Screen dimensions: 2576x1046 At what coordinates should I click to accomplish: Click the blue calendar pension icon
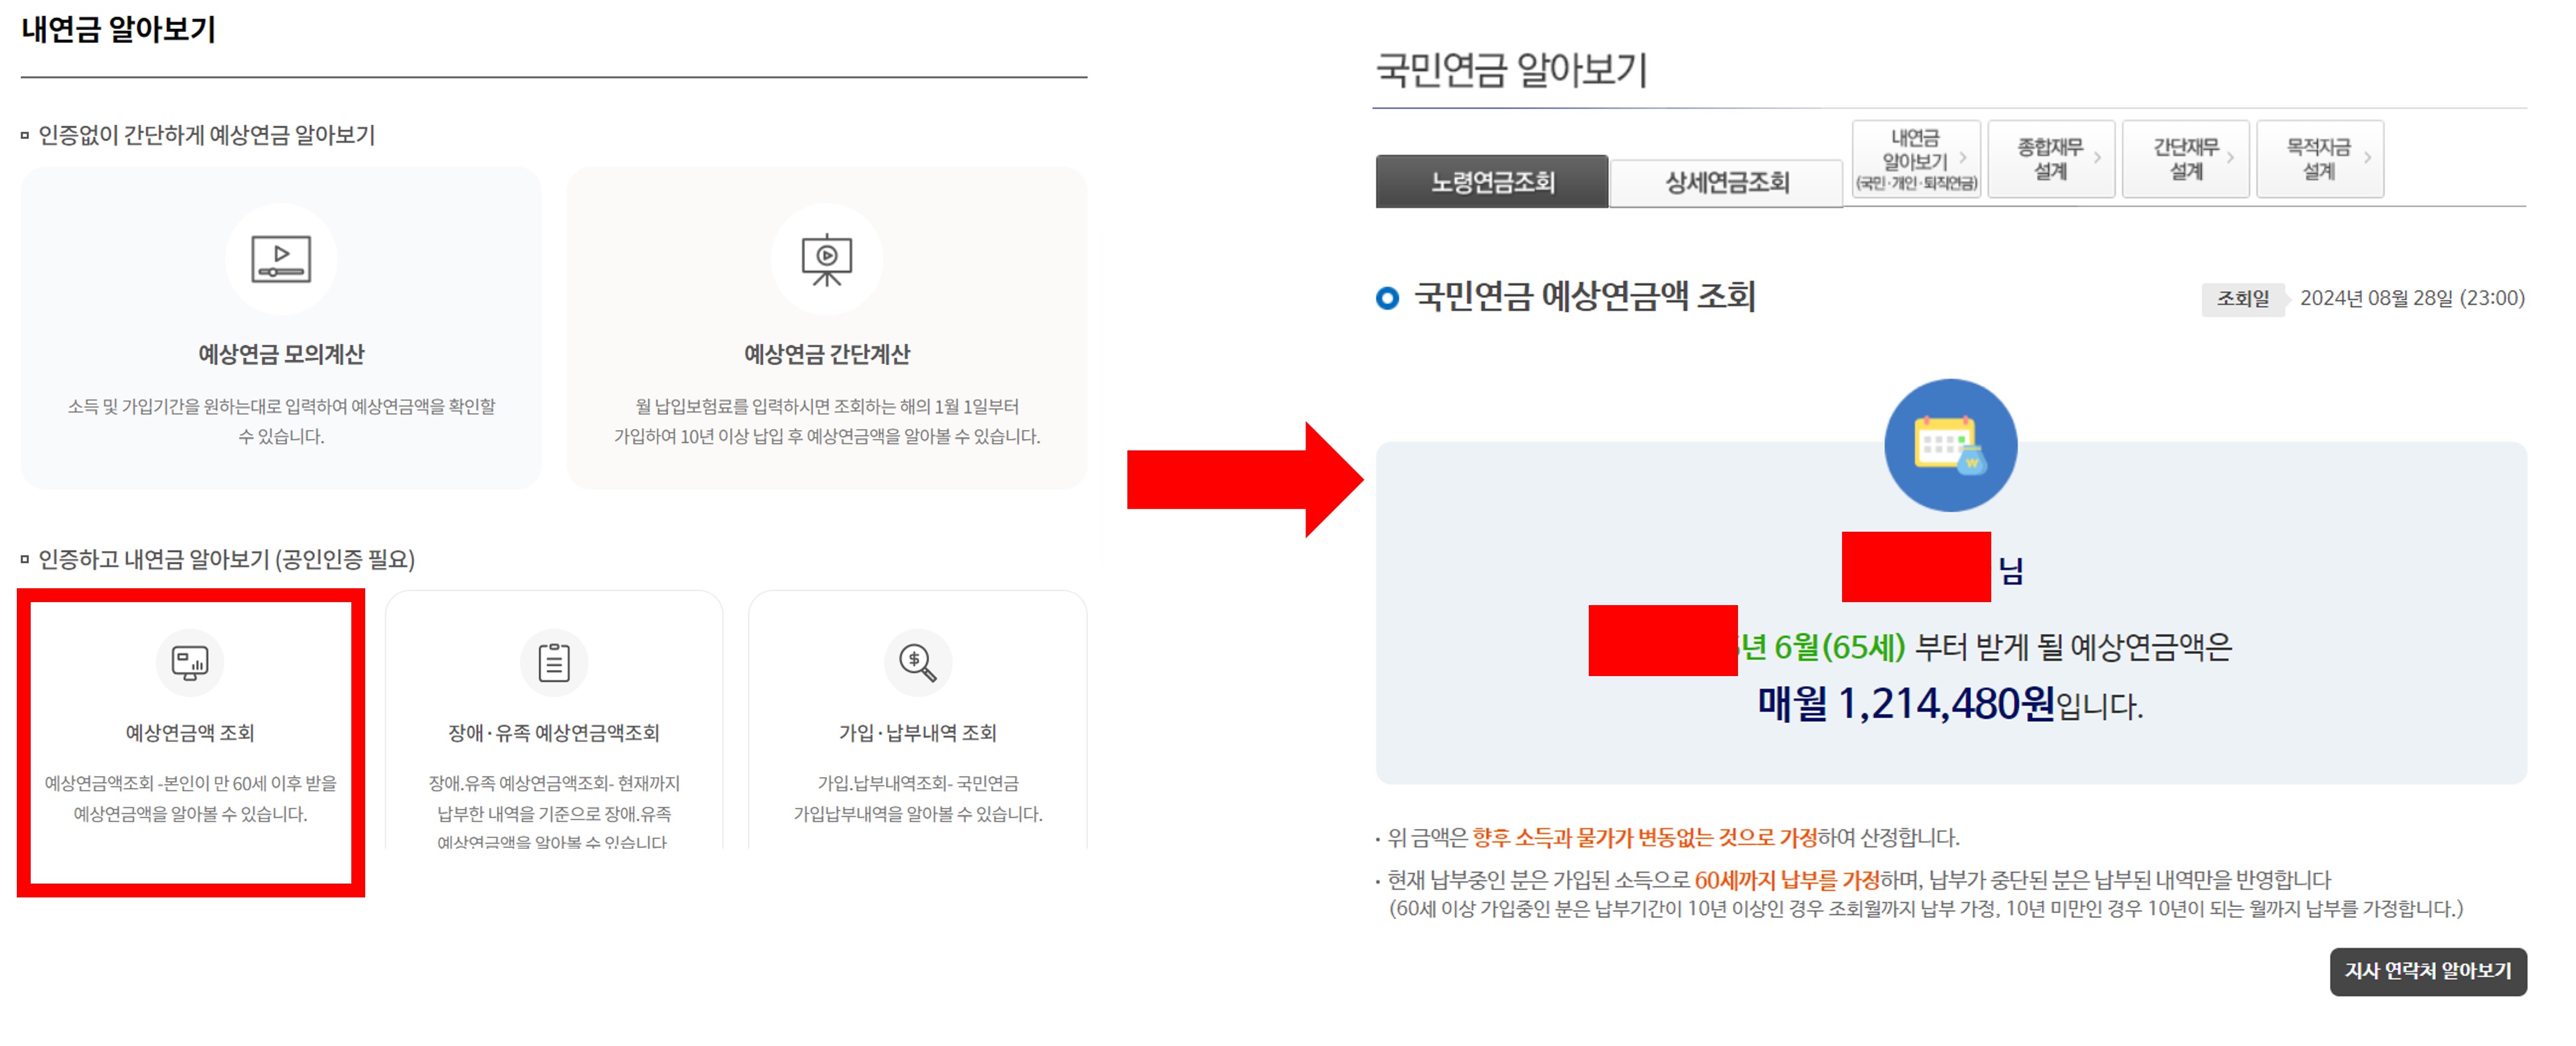(1949, 445)
